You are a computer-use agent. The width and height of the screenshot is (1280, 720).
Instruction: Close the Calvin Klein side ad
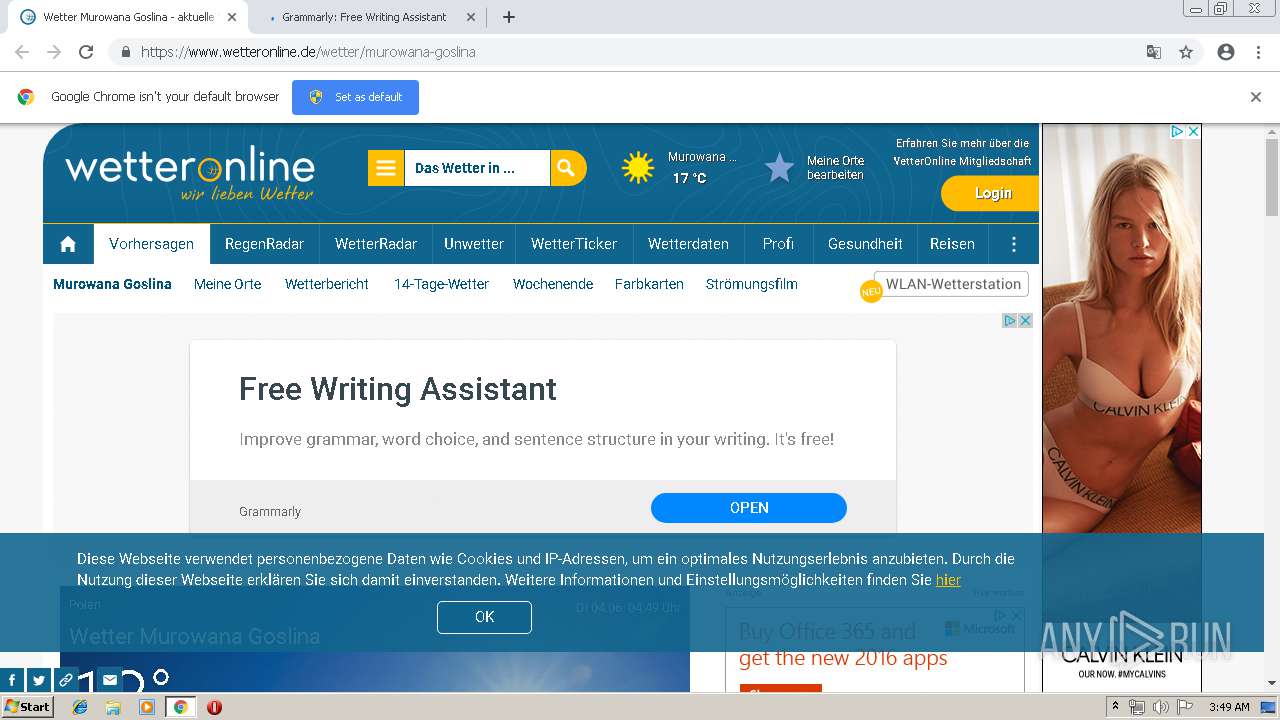(1193, 131)
